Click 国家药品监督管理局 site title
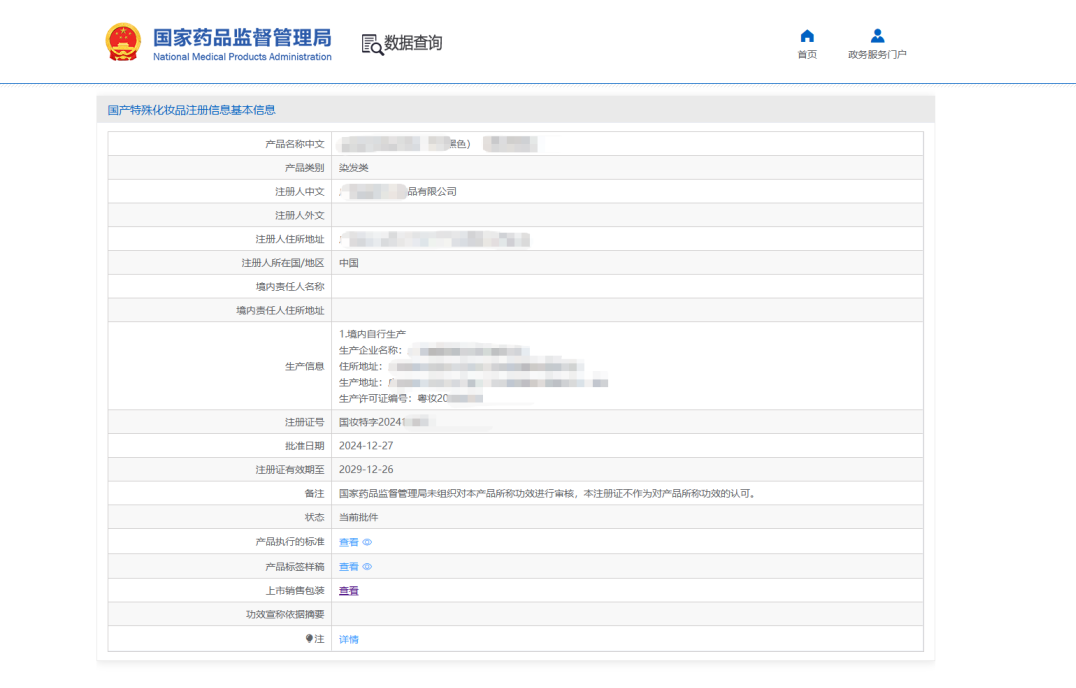 (x=241, y=38)
